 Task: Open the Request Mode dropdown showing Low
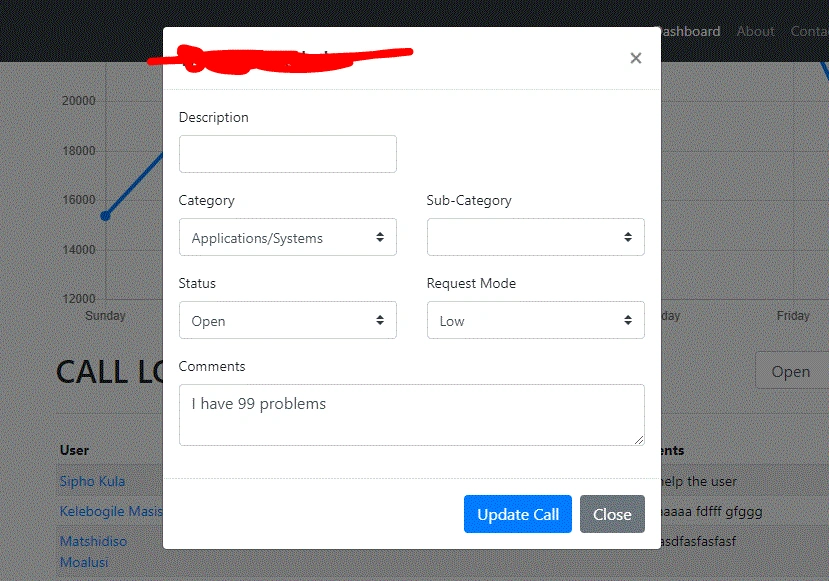pos(536,320)
